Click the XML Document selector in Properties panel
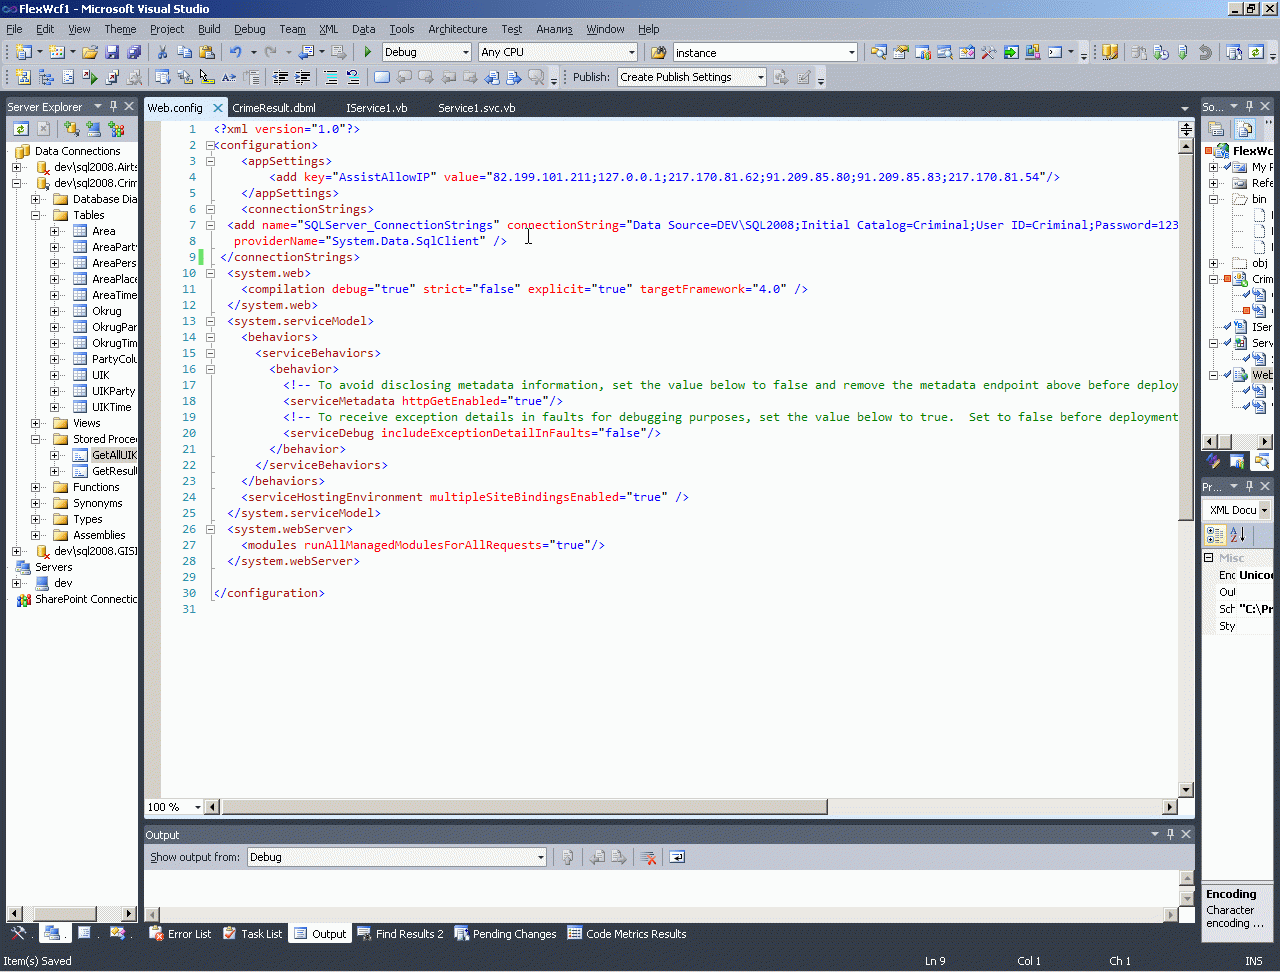The height and width of the screenshot is (972, 1280). click(x=1238, y=510)
